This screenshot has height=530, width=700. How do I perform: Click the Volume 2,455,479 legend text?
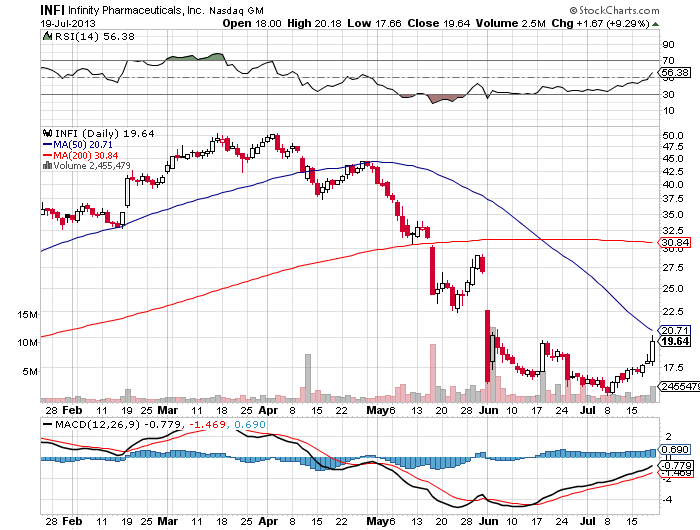(x=92, y=166)
